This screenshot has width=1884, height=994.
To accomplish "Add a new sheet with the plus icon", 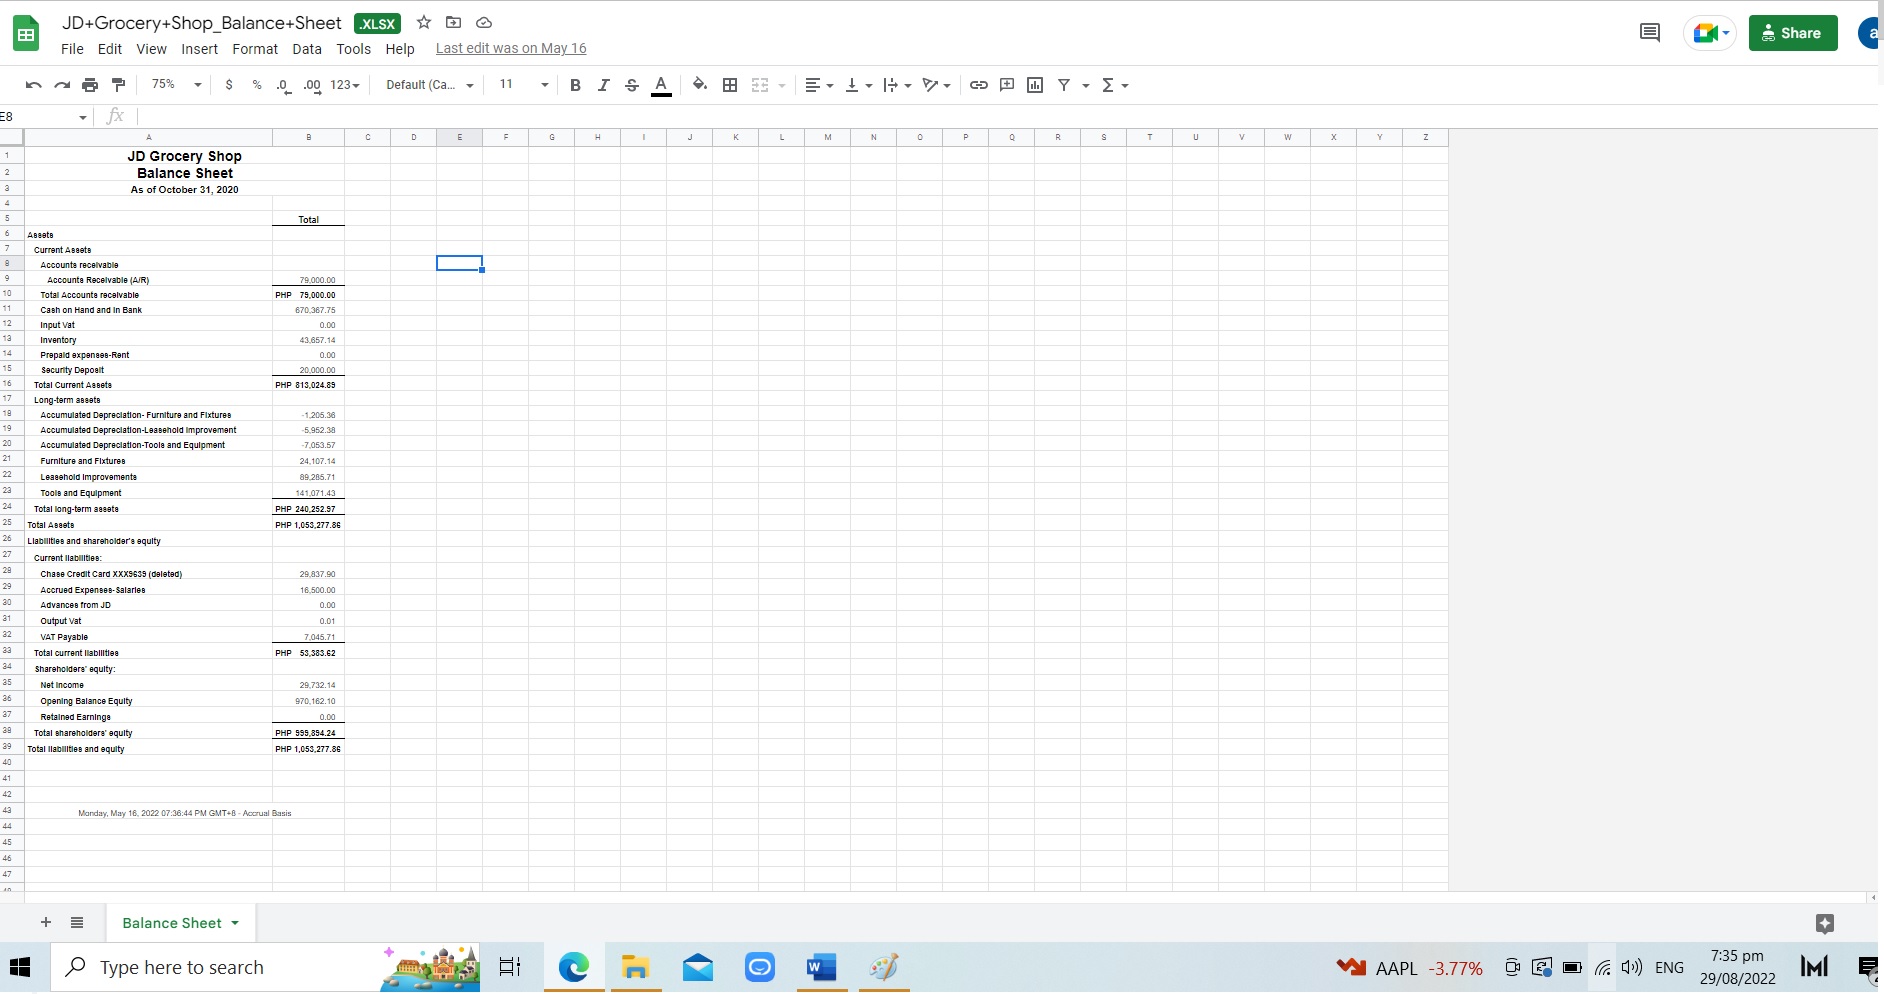I will [45, 922].
